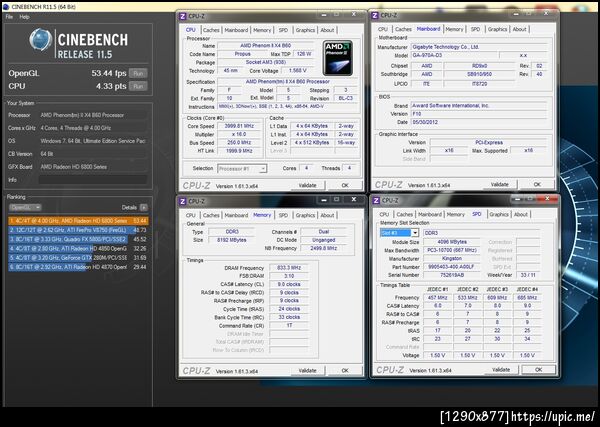Click Validate in the SPD window

click(501, 370)
